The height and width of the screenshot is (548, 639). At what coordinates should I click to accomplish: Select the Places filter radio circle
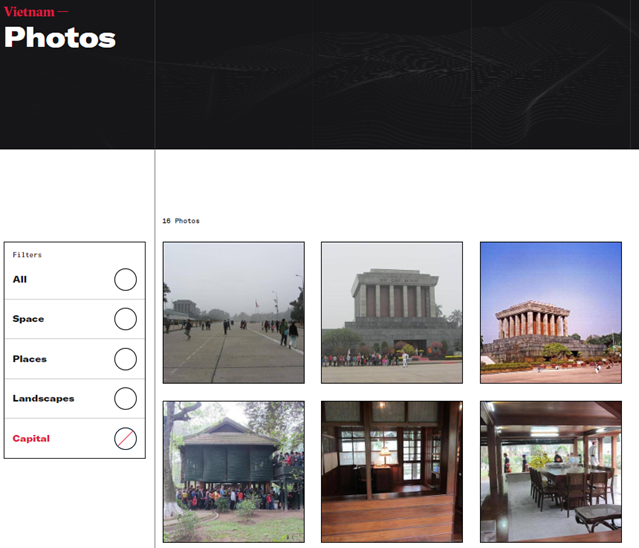(125, 359)
